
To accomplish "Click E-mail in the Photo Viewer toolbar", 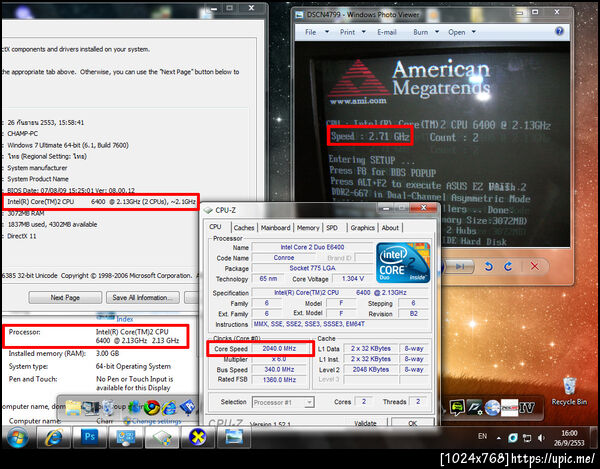I will pos(386,32).
